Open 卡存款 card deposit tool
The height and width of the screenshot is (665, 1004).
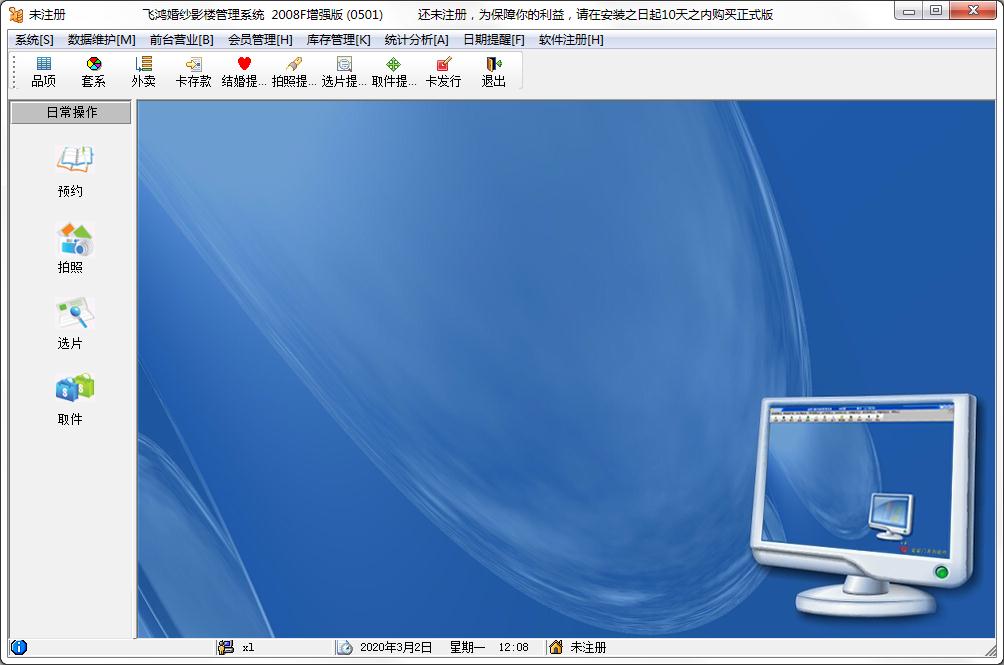(x=193, y=72)
